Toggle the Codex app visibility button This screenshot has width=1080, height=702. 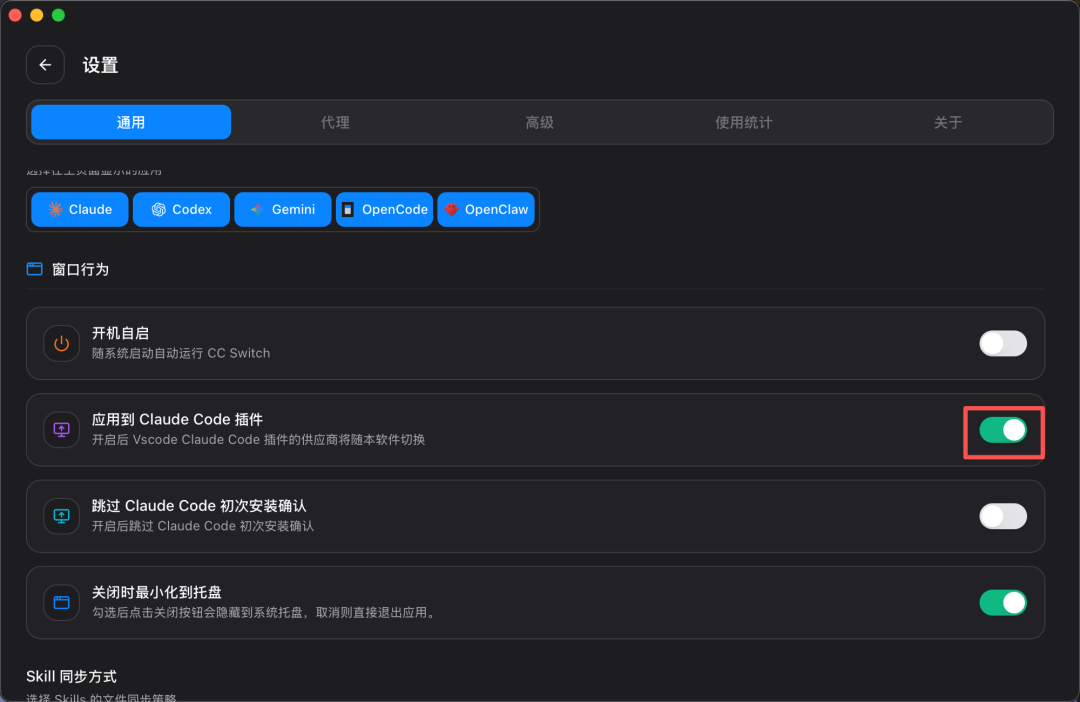click(181, 209)
